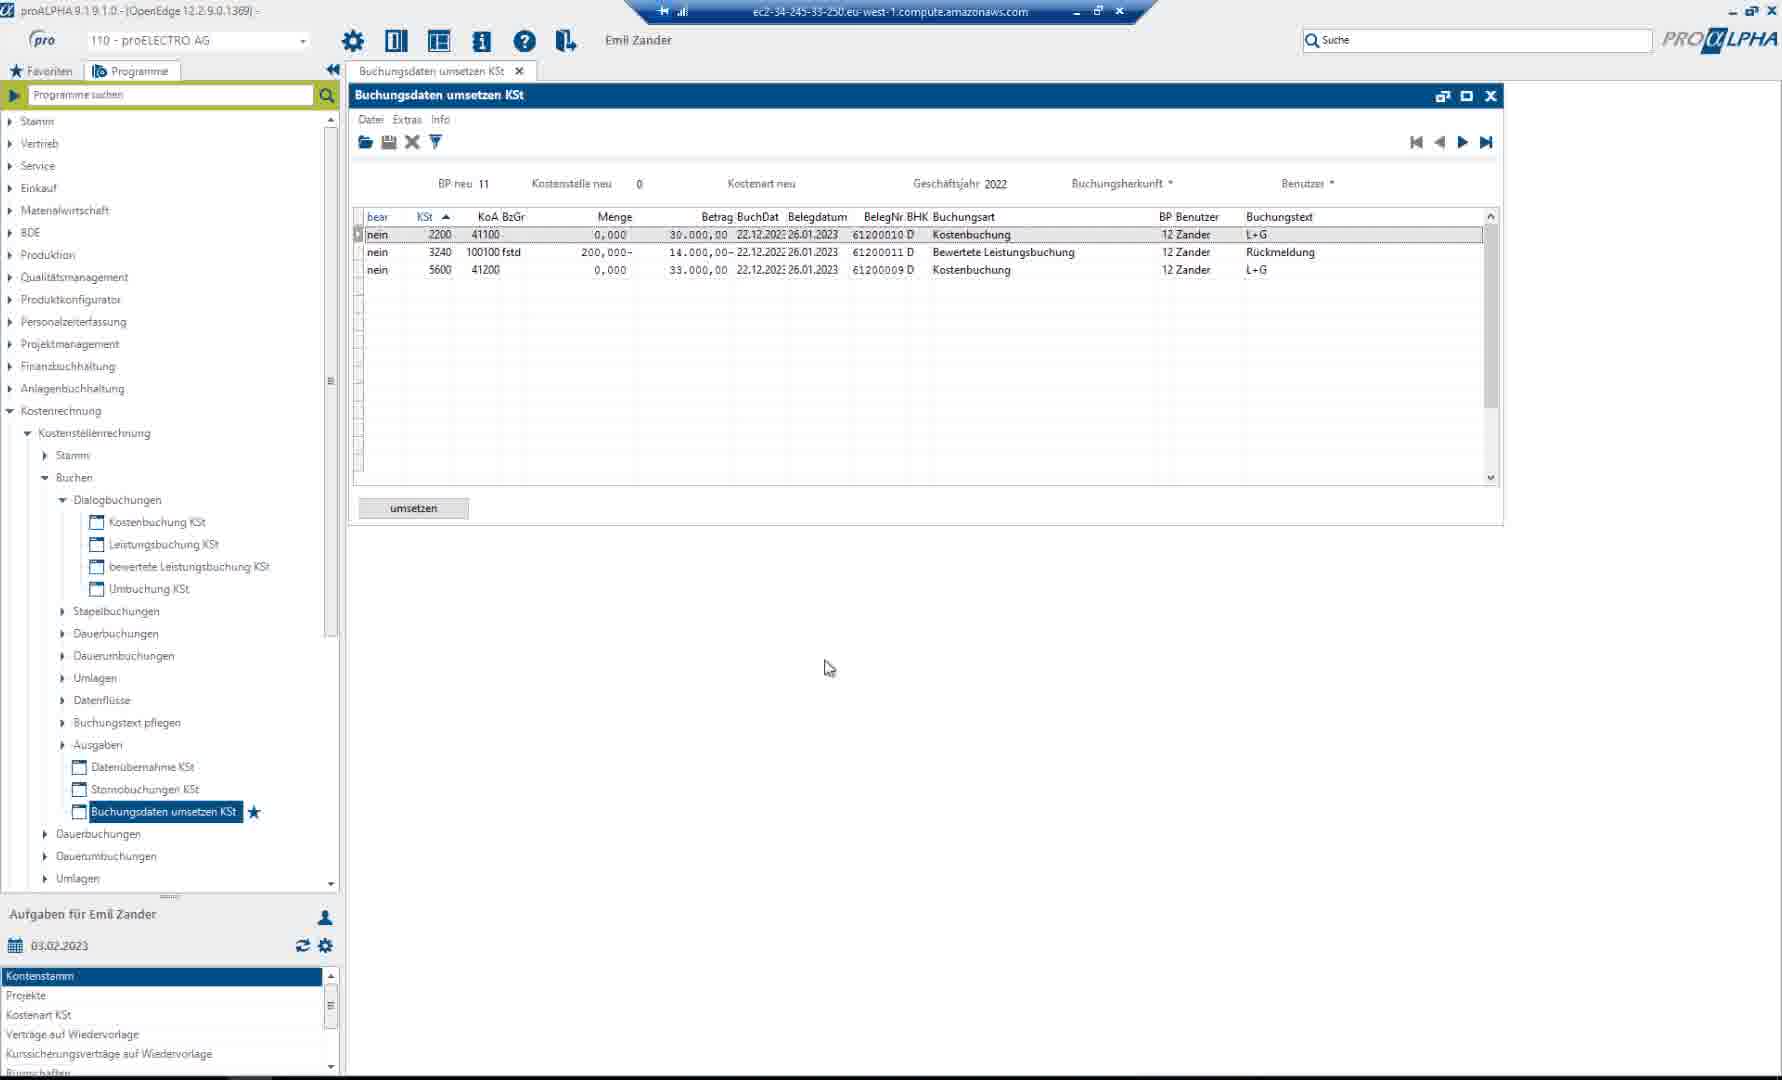This screenshot has height=1080, width=1782.
Task: Expand the Umlagen node under Buchen
Action: (63, 678)
